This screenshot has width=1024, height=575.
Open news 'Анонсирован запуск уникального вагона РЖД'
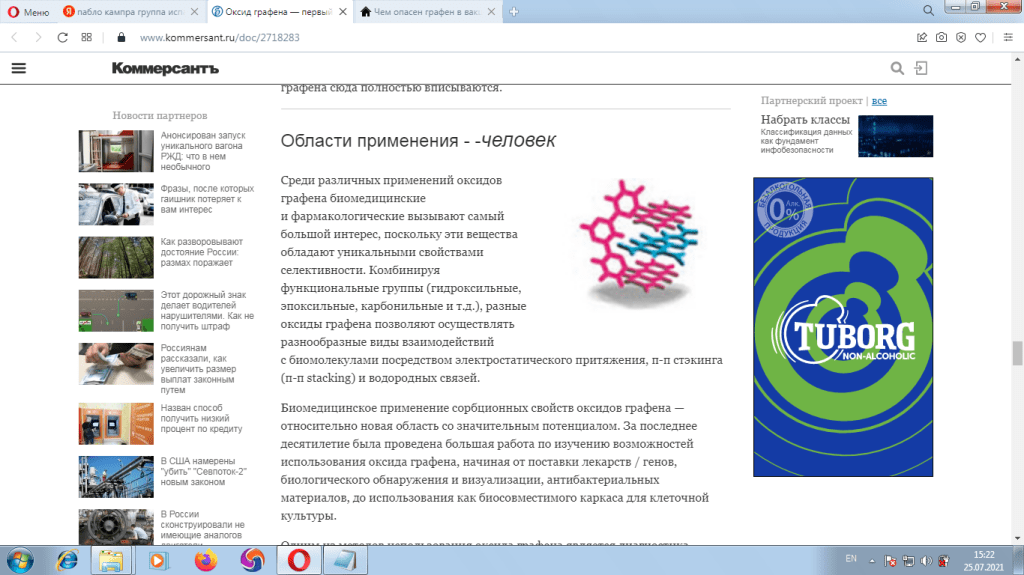point(203,151)
